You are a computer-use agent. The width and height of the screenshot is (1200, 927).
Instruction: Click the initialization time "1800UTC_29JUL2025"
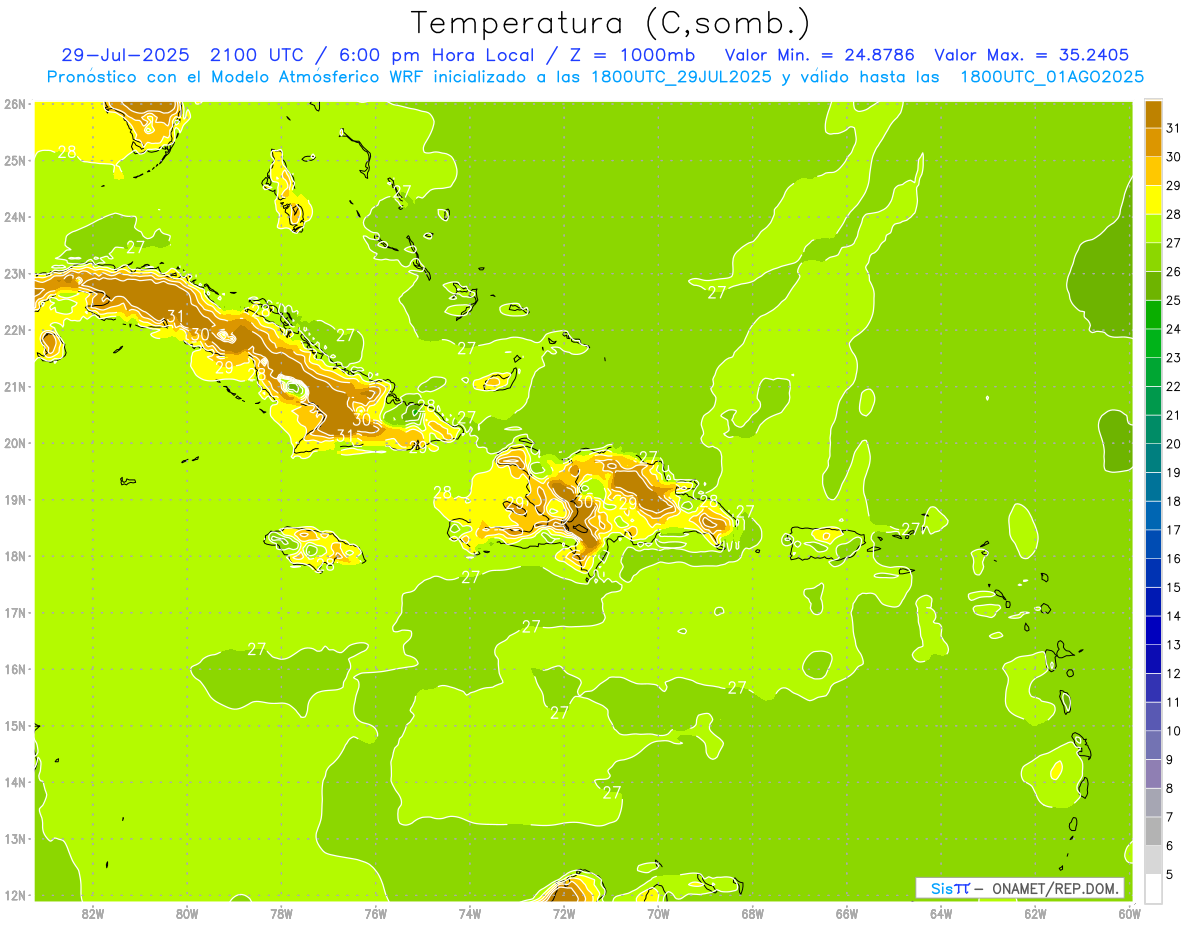click(681, 77)
